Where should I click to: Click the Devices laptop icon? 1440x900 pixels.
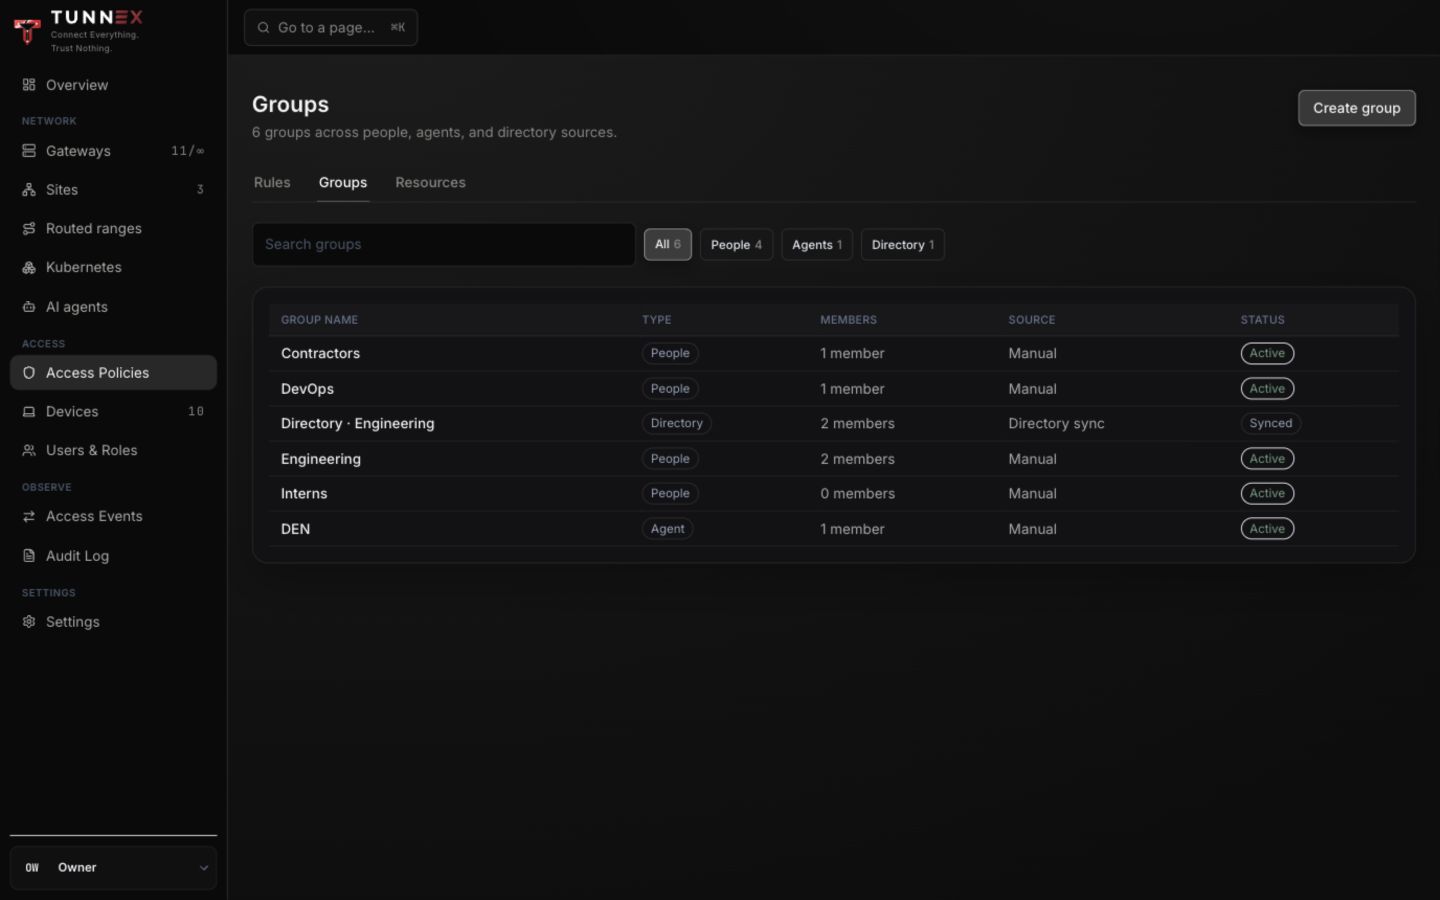(x=29, y=412)
